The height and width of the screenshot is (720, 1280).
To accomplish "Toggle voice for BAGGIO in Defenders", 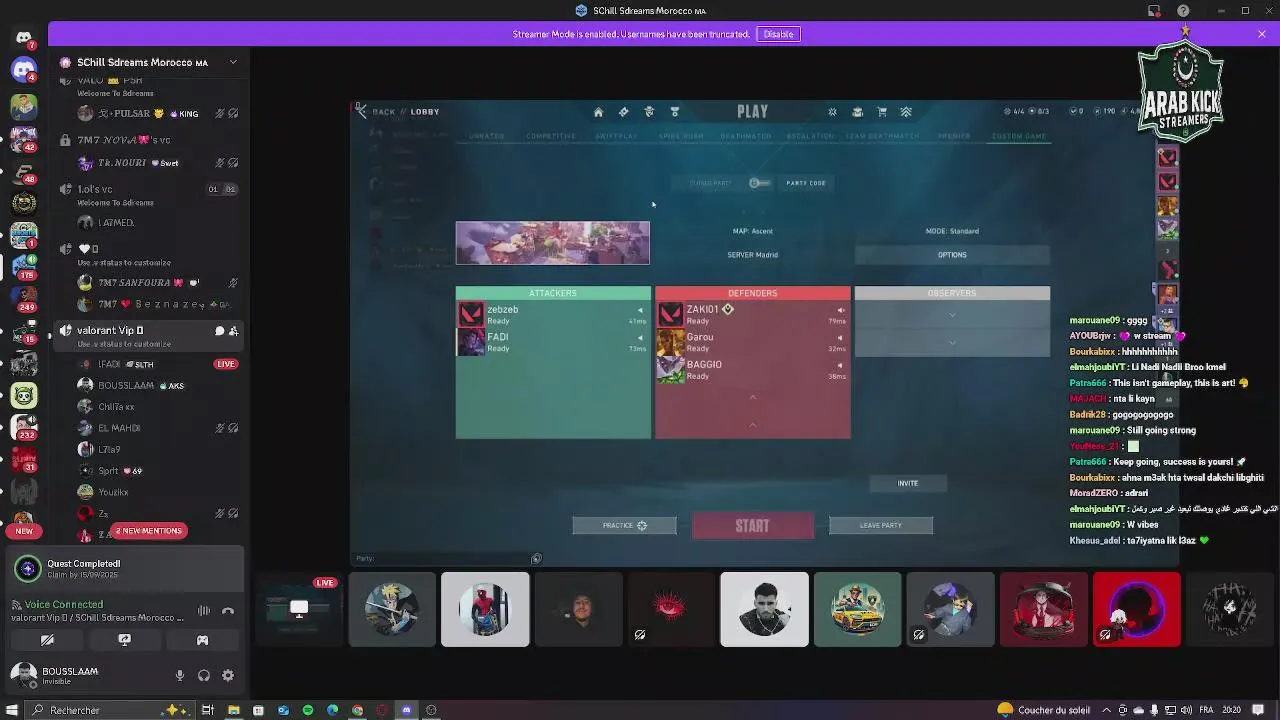I will [840, 365].
